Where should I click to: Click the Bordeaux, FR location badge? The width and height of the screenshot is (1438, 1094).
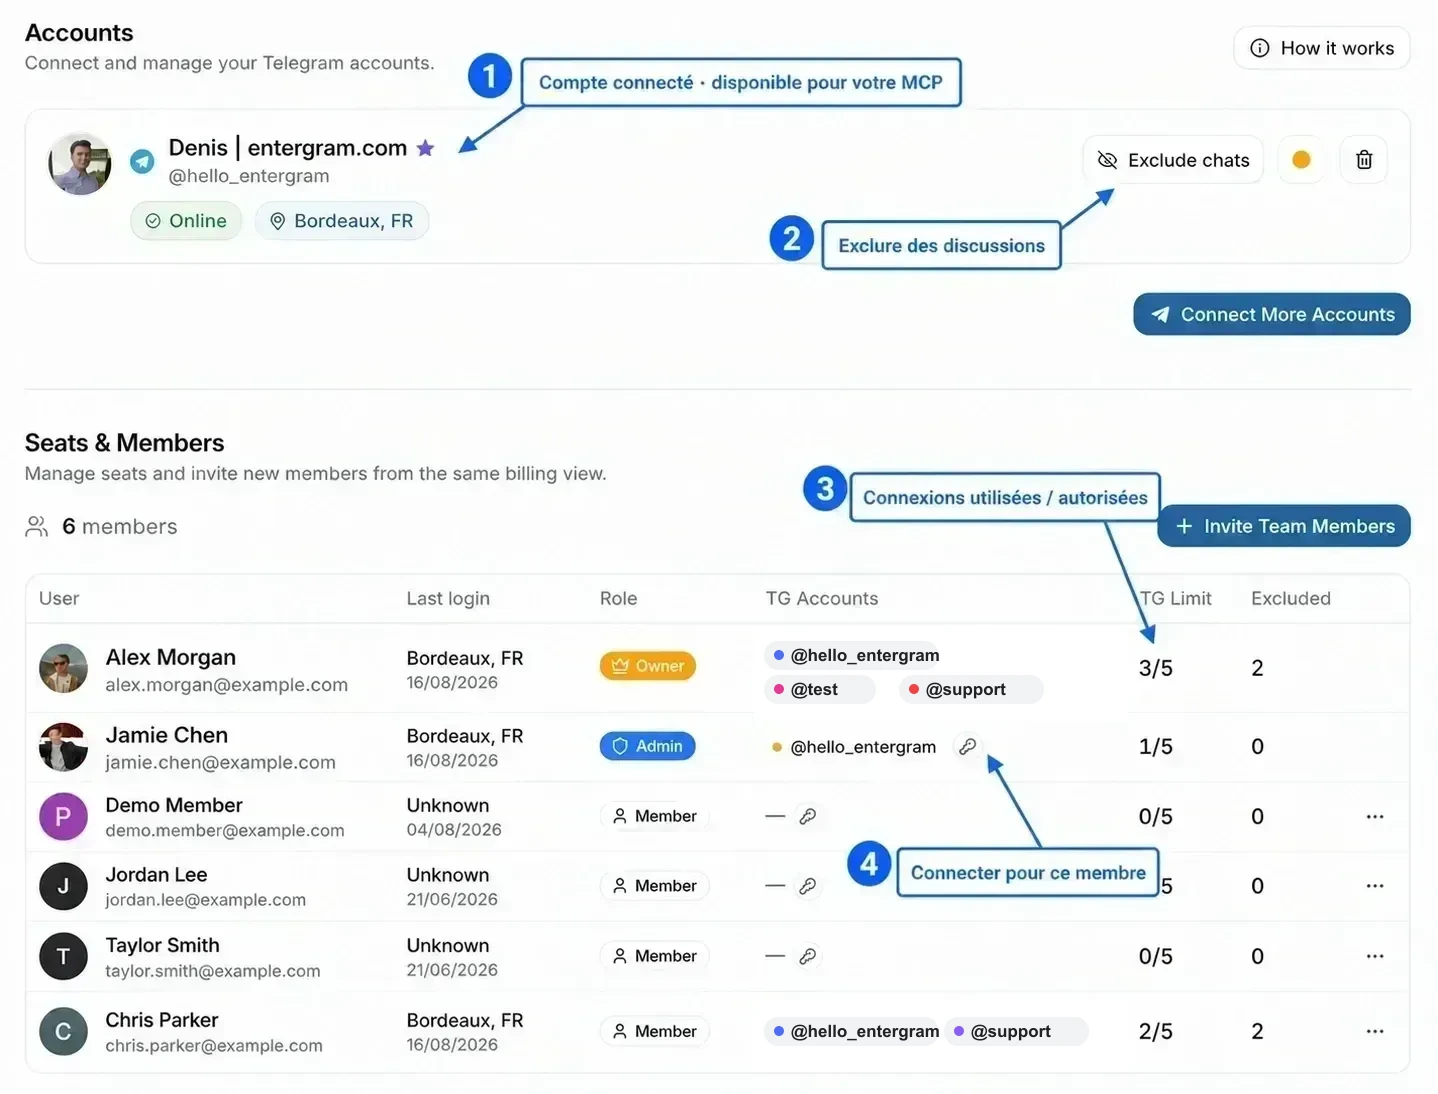(342, 221)
